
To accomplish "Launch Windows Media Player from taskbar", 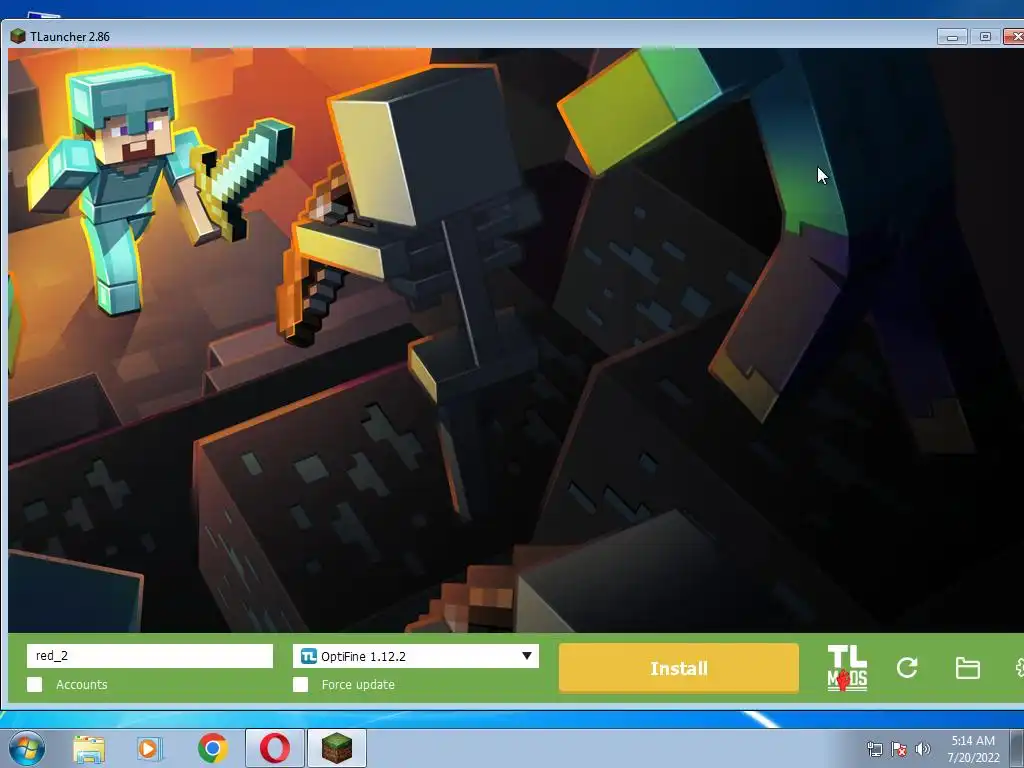I will (x=149, y=749).
